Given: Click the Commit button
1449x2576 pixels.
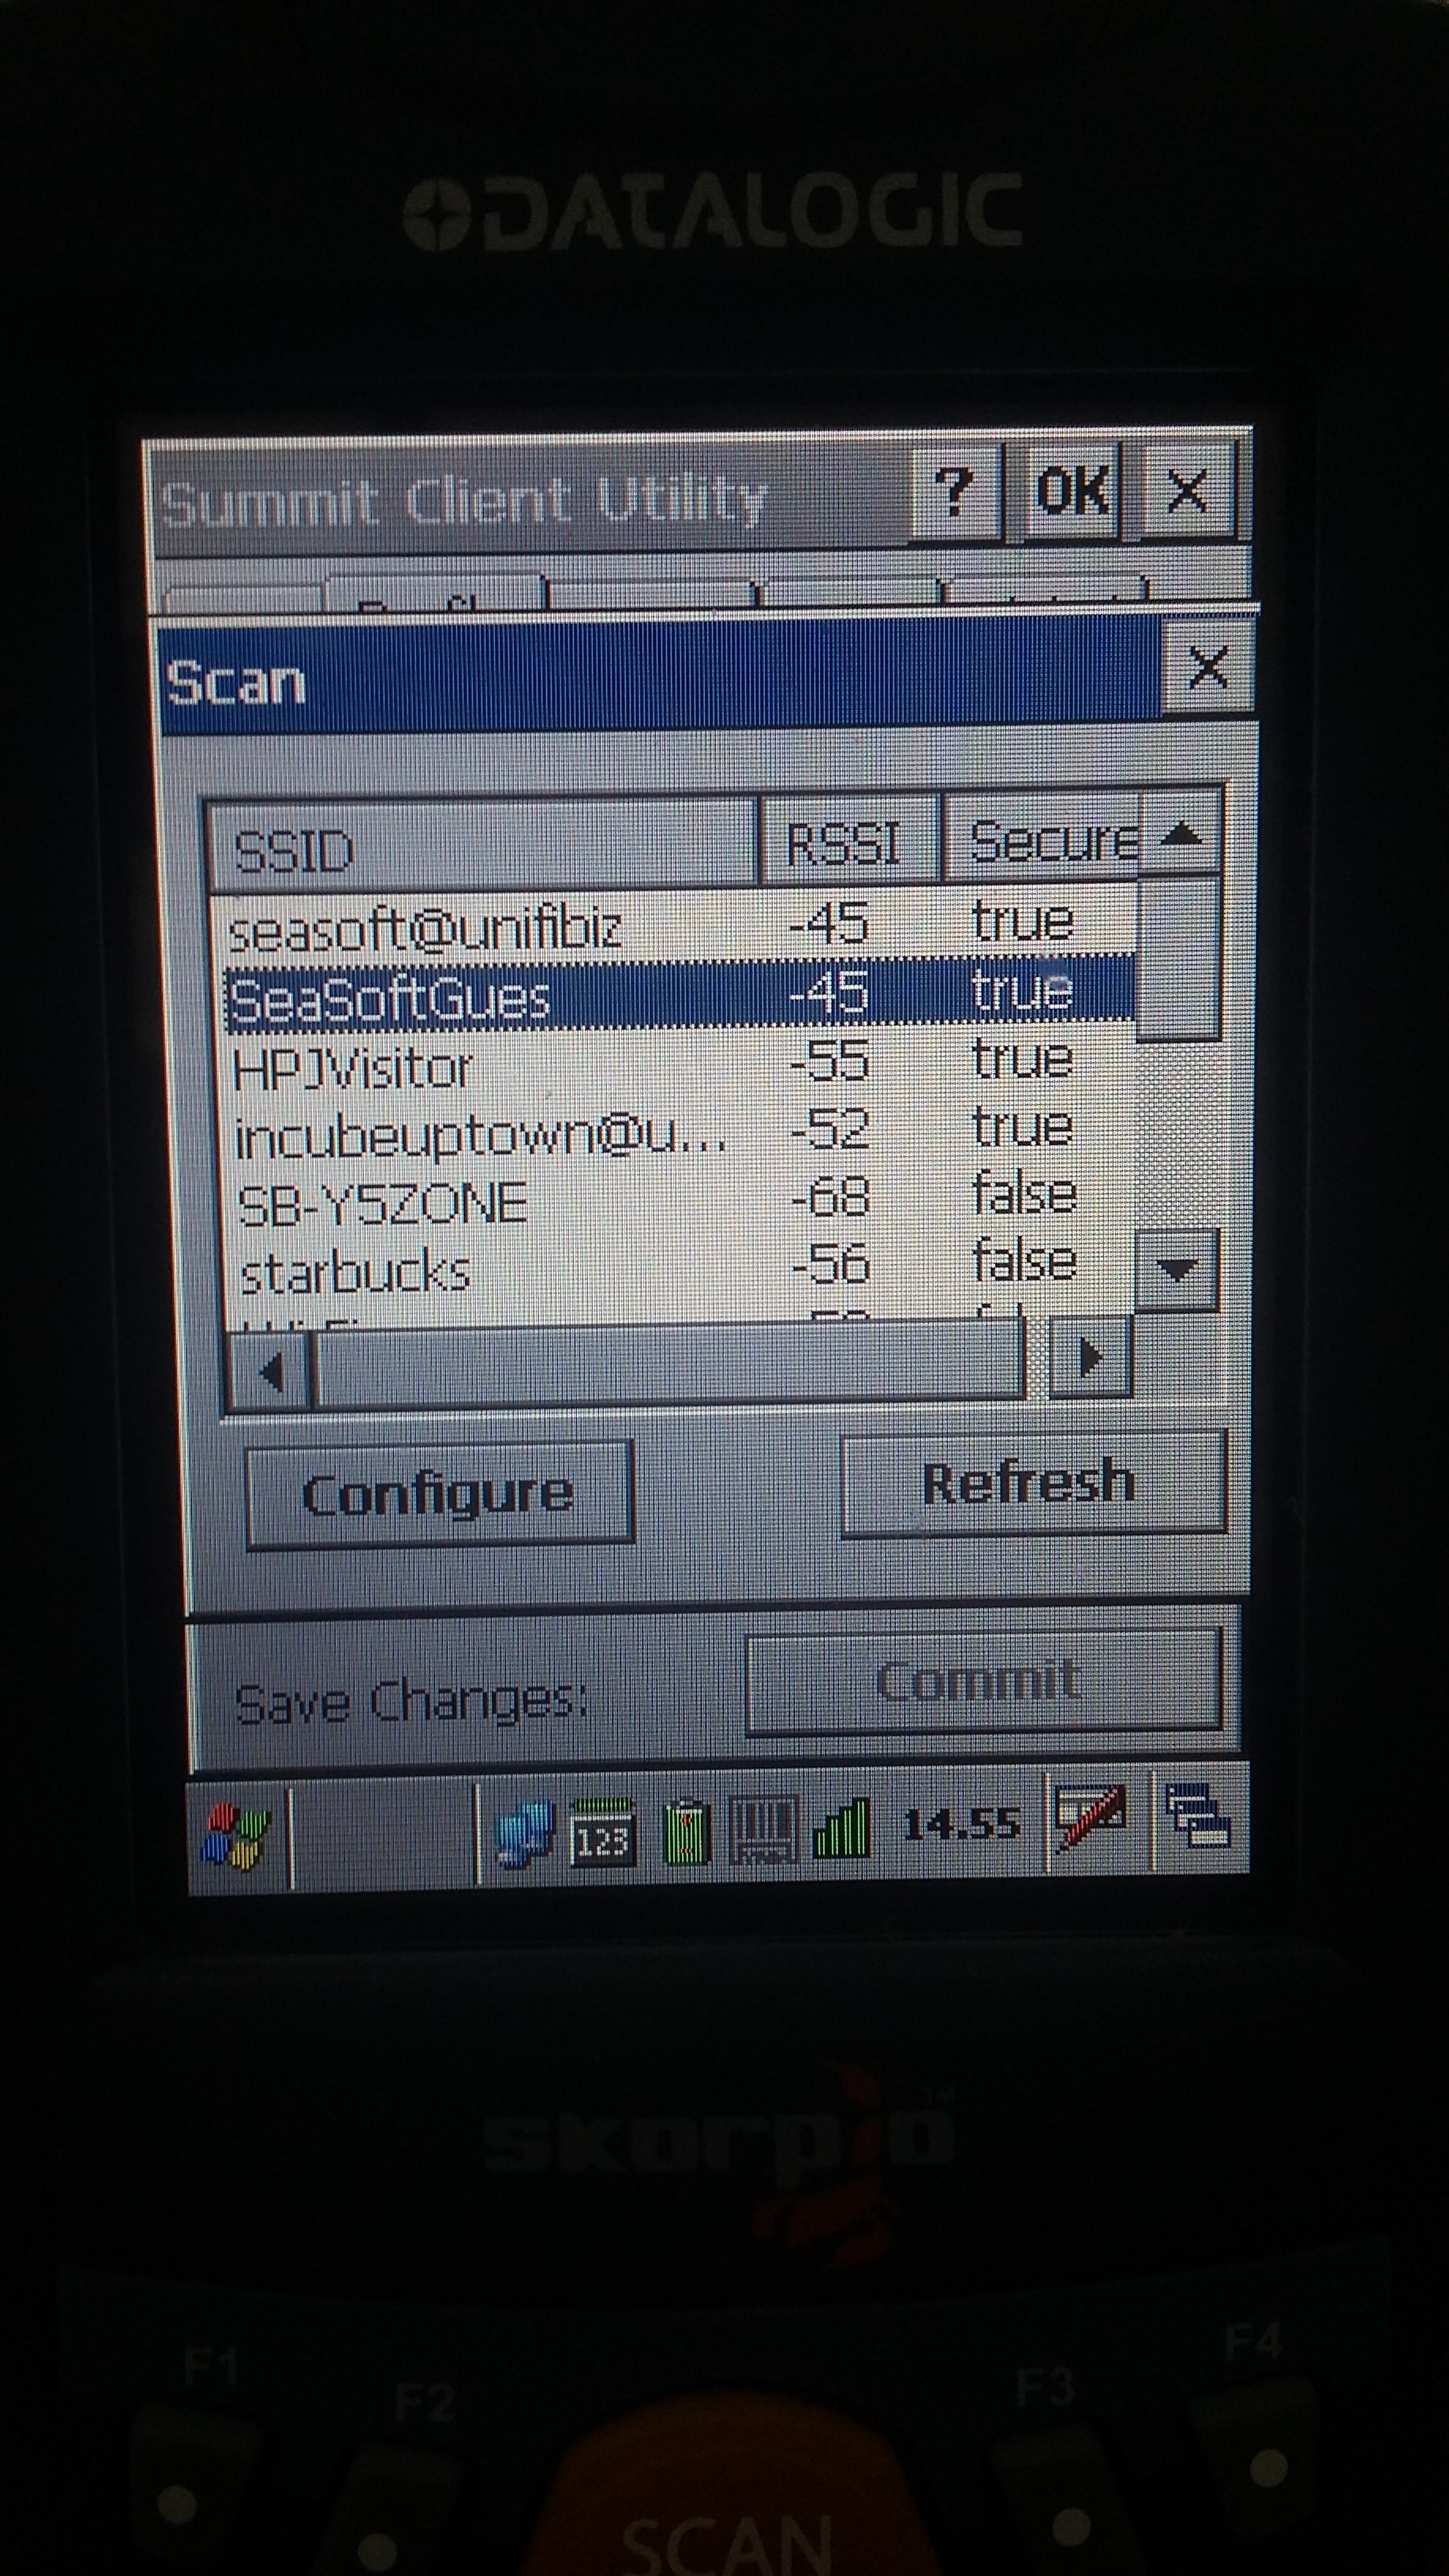Looking at the screenshot, I should 983,1680.
